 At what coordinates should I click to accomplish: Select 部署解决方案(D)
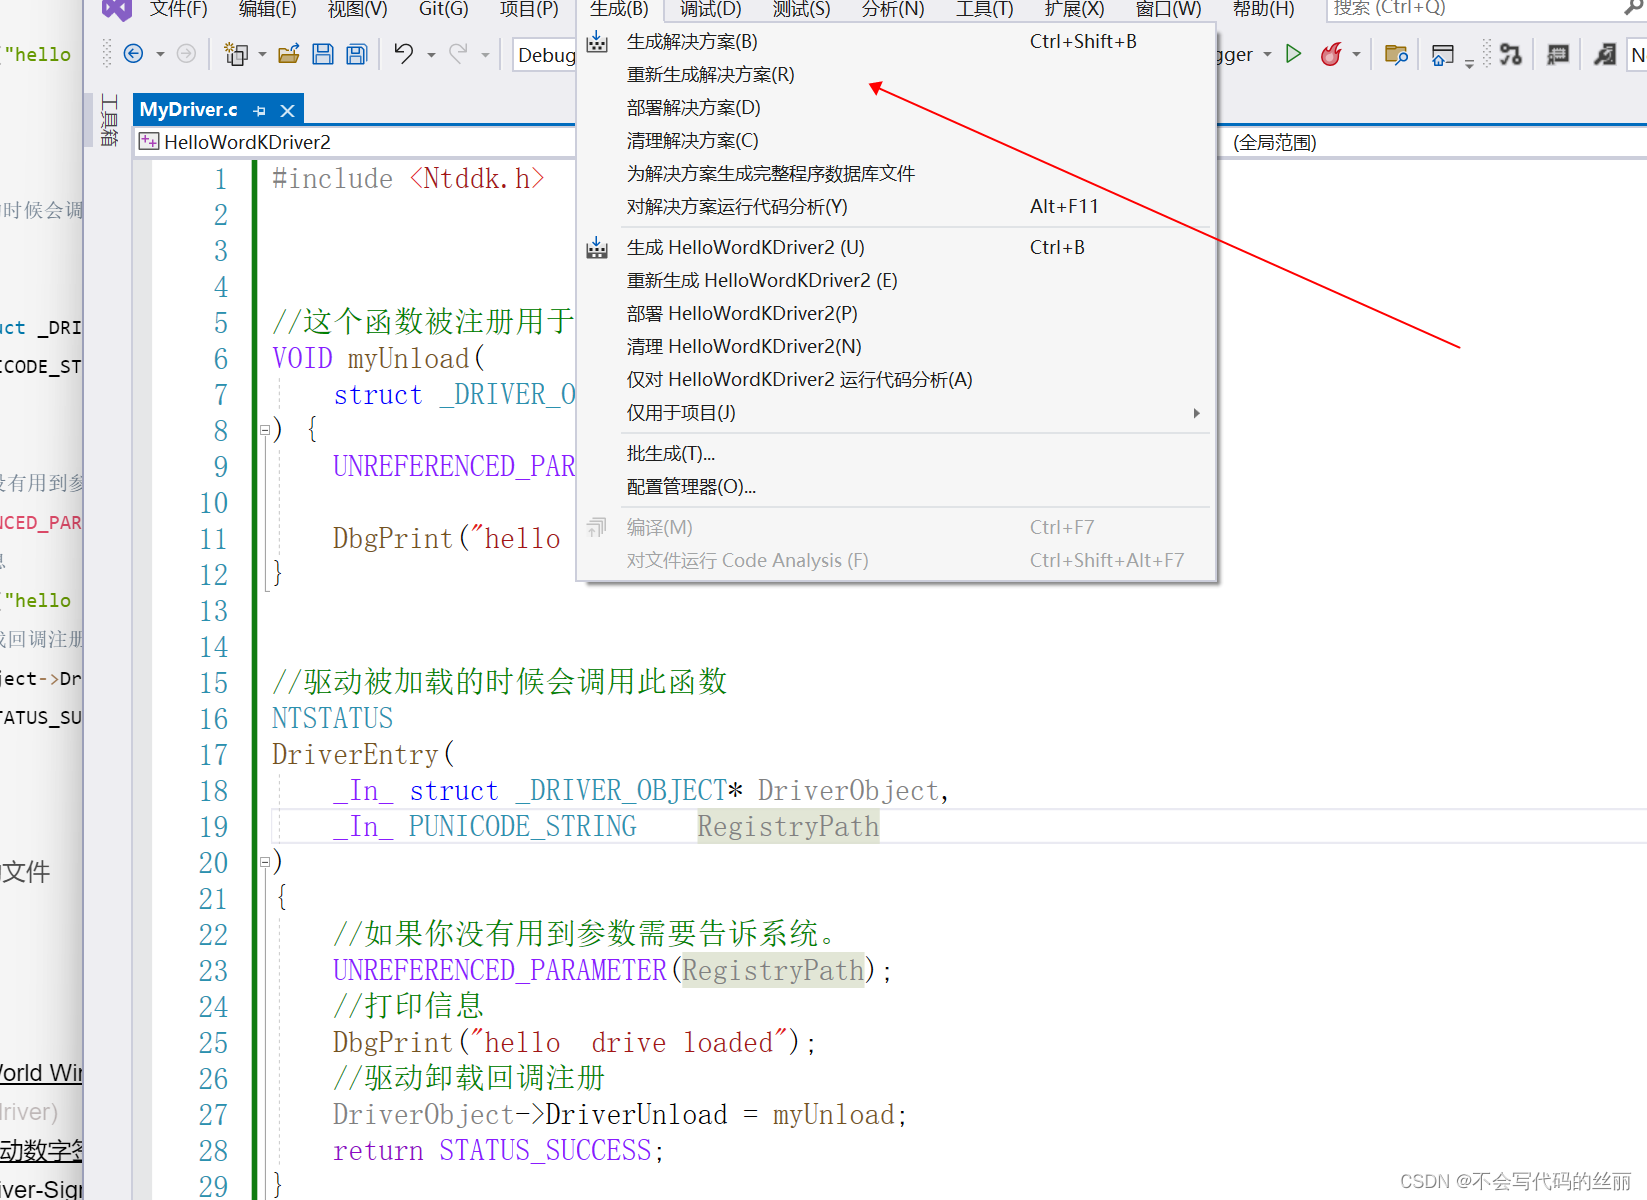click(x=897, y=108)
